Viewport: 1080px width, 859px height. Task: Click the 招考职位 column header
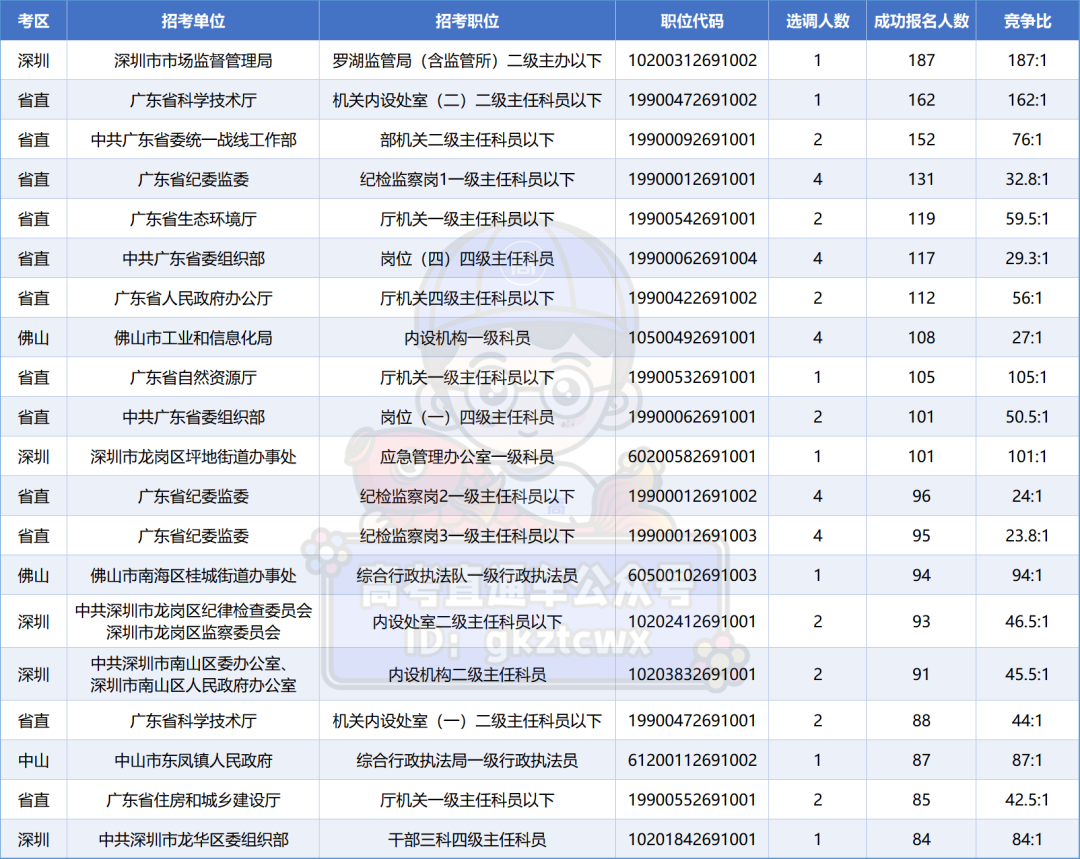(467, 21)
